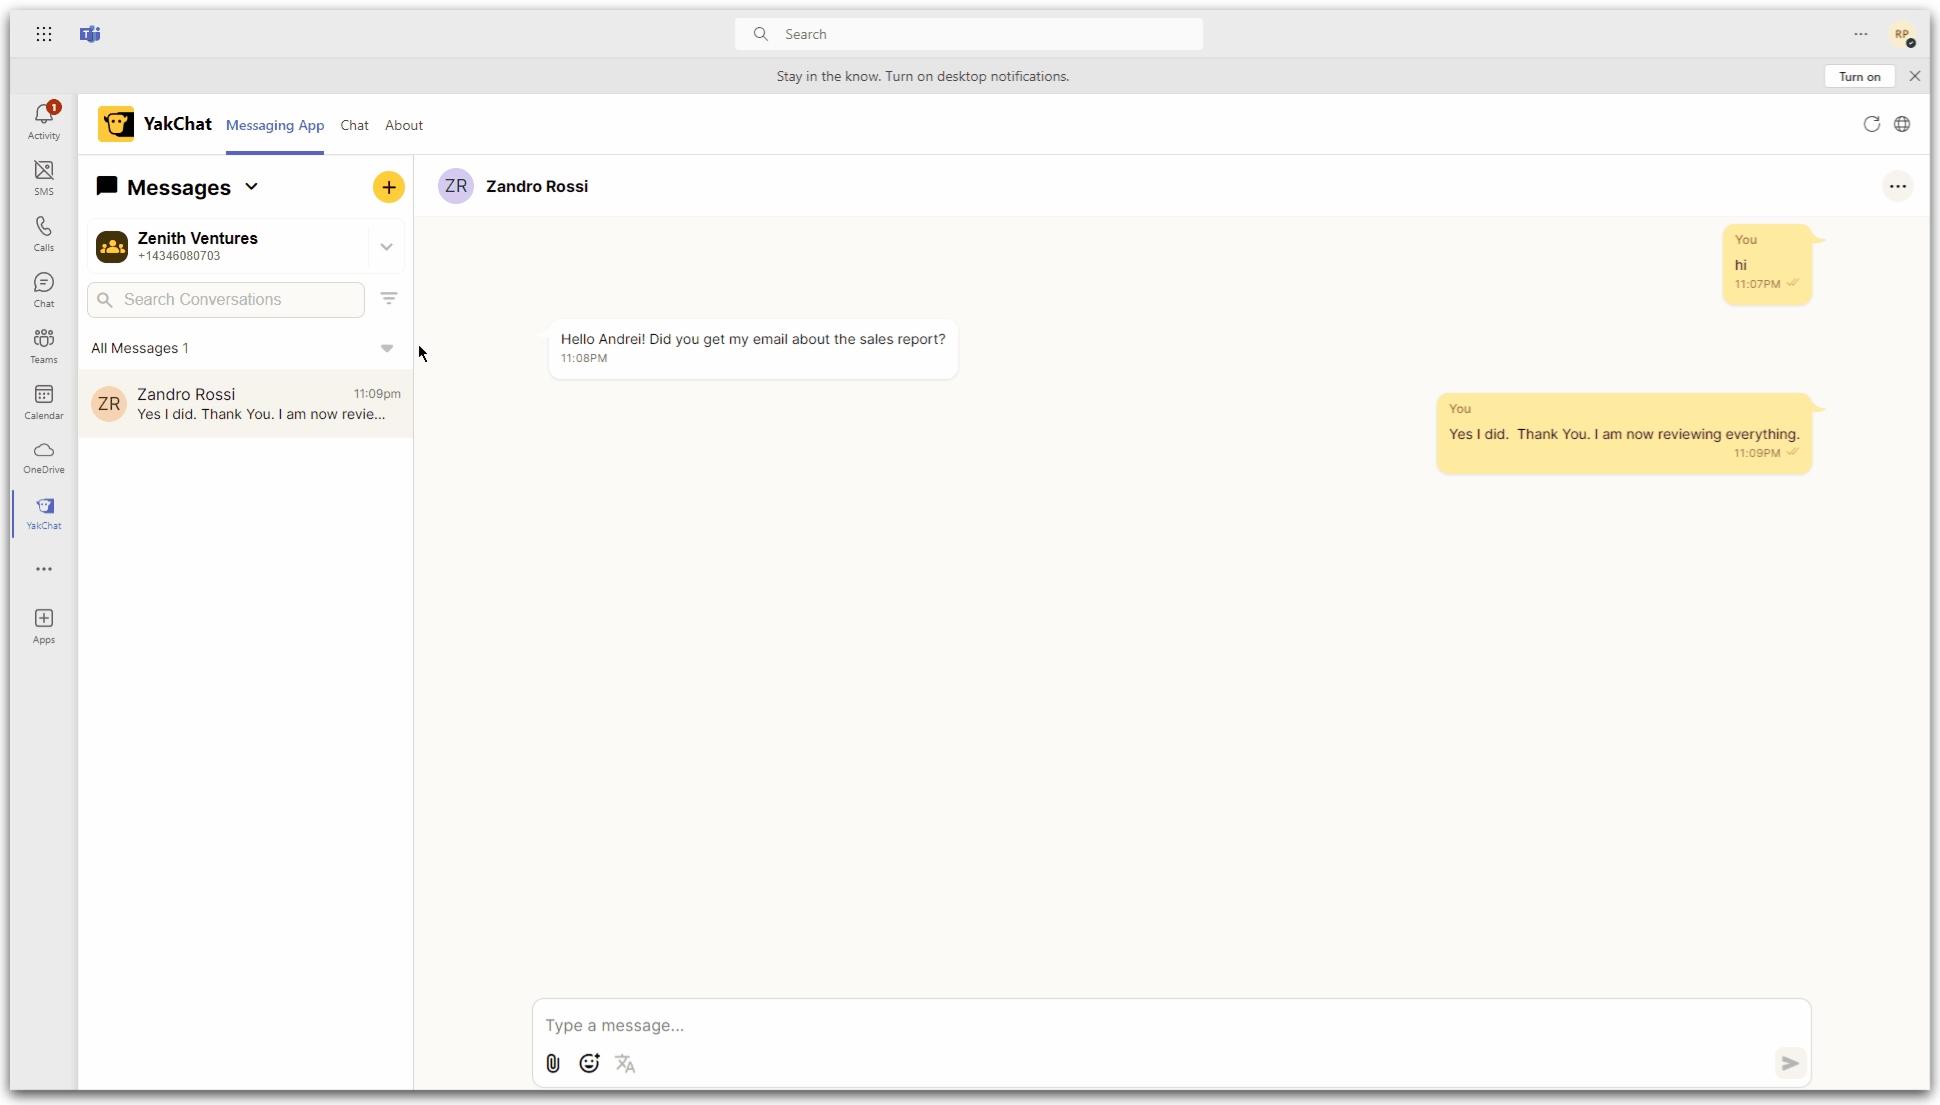The height and width of the screenshot is (1105, 1940).
Task: Show more apps via sidebar ellipsis
Action: coord(44,569)
